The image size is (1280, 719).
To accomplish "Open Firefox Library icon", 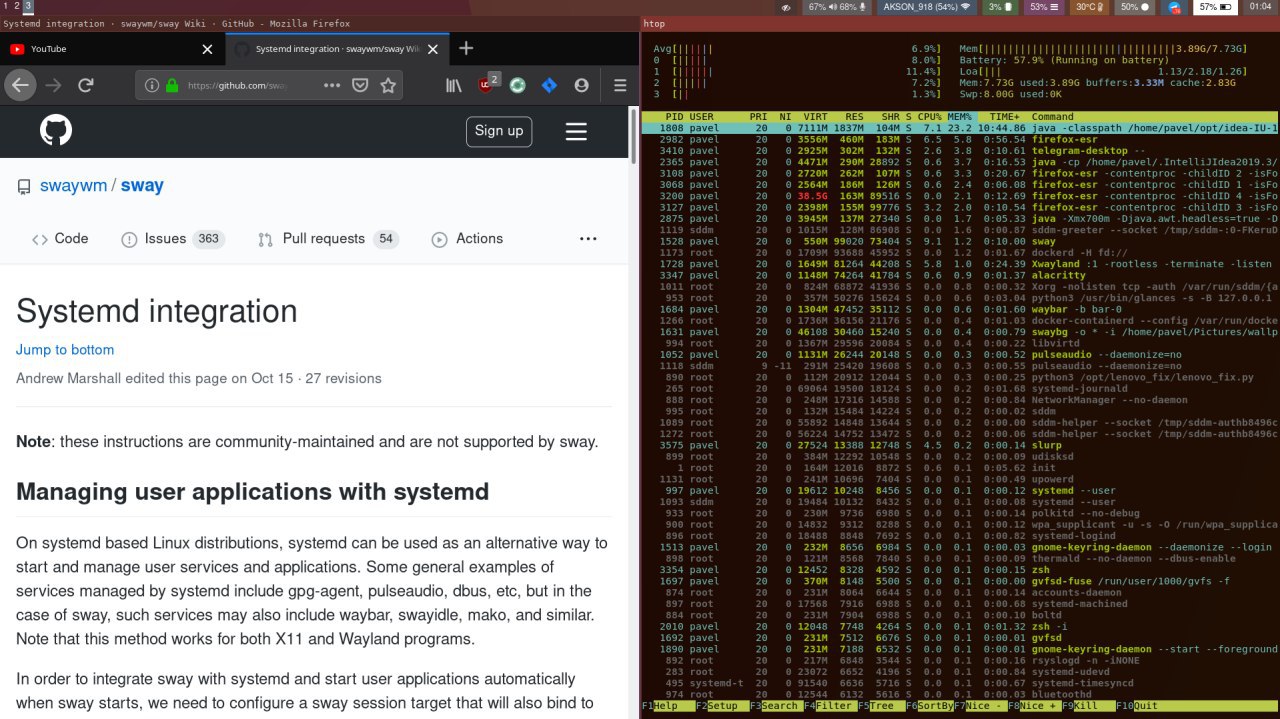I will [453, 86].
